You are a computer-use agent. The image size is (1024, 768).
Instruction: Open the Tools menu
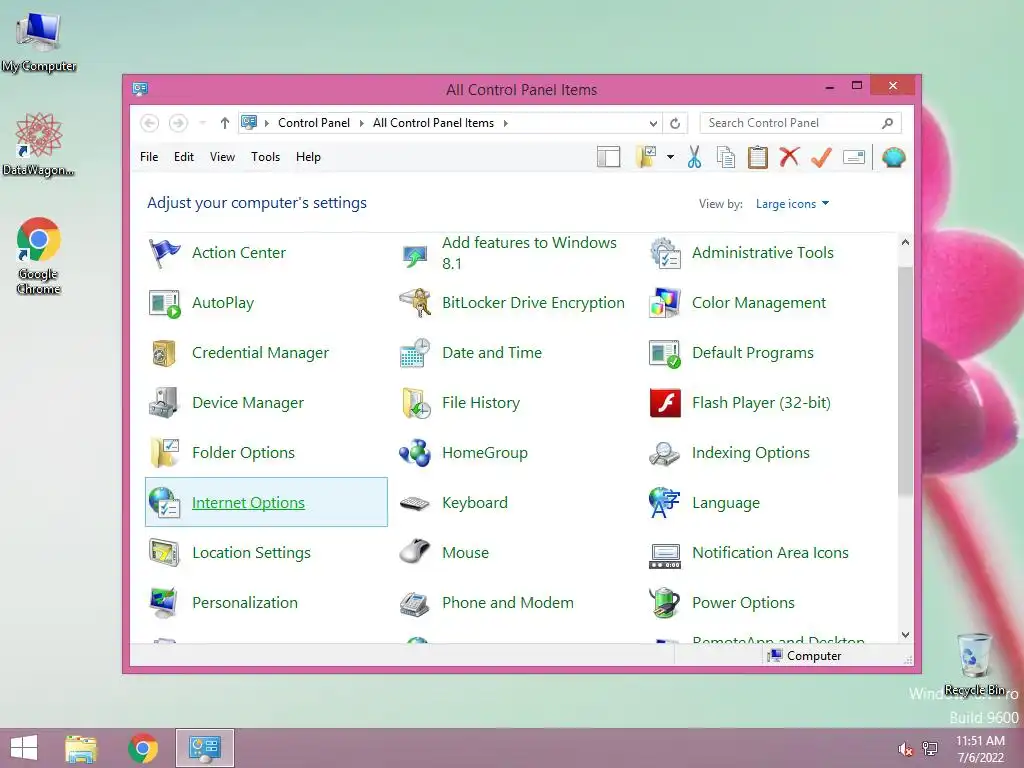(265, 157)
